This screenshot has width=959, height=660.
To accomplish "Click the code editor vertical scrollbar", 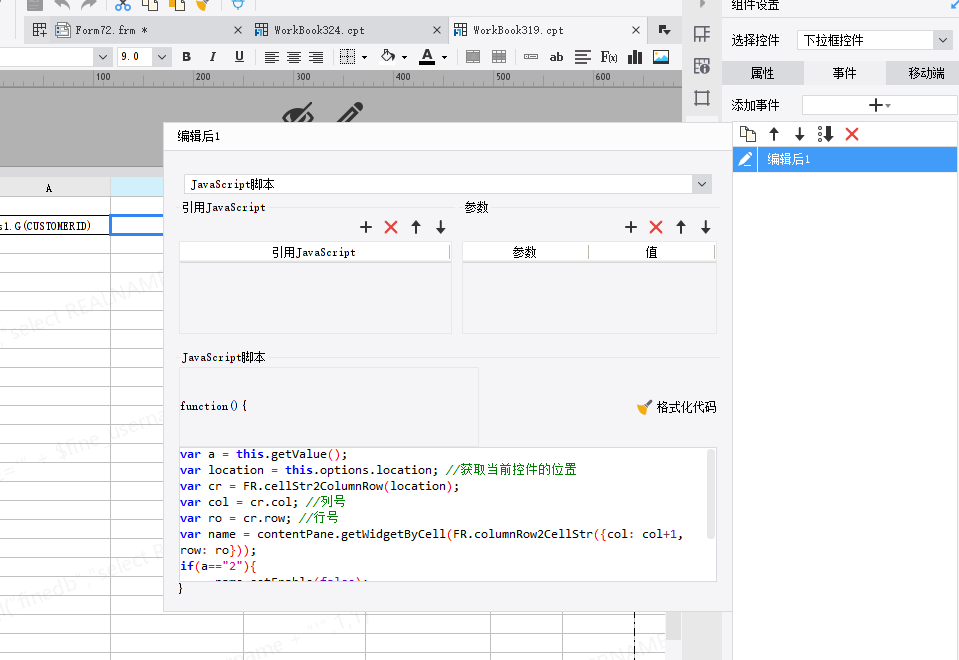I will click(x=711, y=494).
